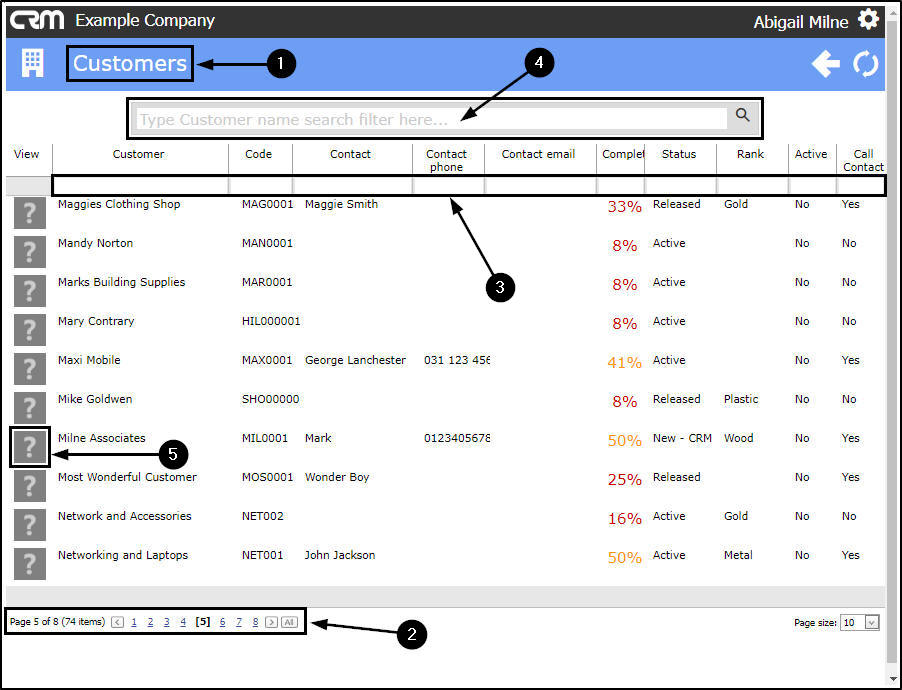
Task: Click the 41% completion value
Action: tap(624, 362)
